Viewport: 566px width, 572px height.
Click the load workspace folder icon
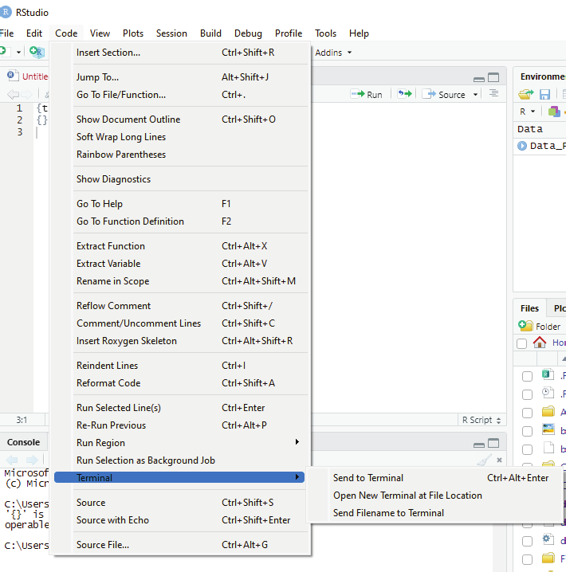pos(526,94)
